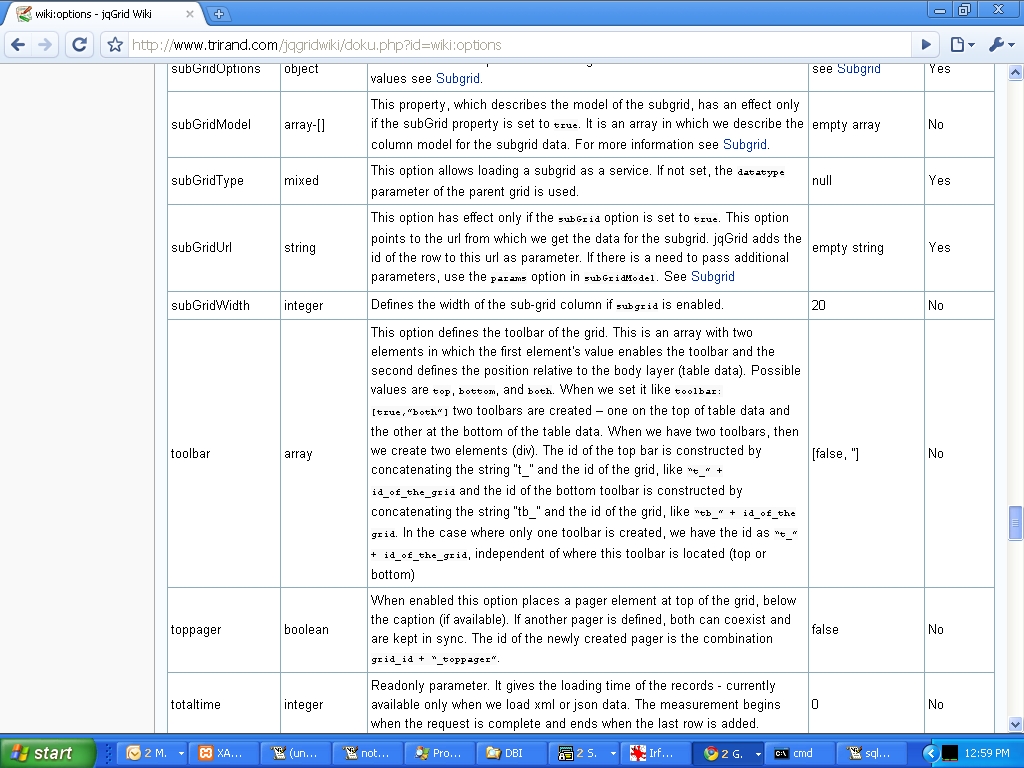Open the Windows Start menu

[47, 753]
